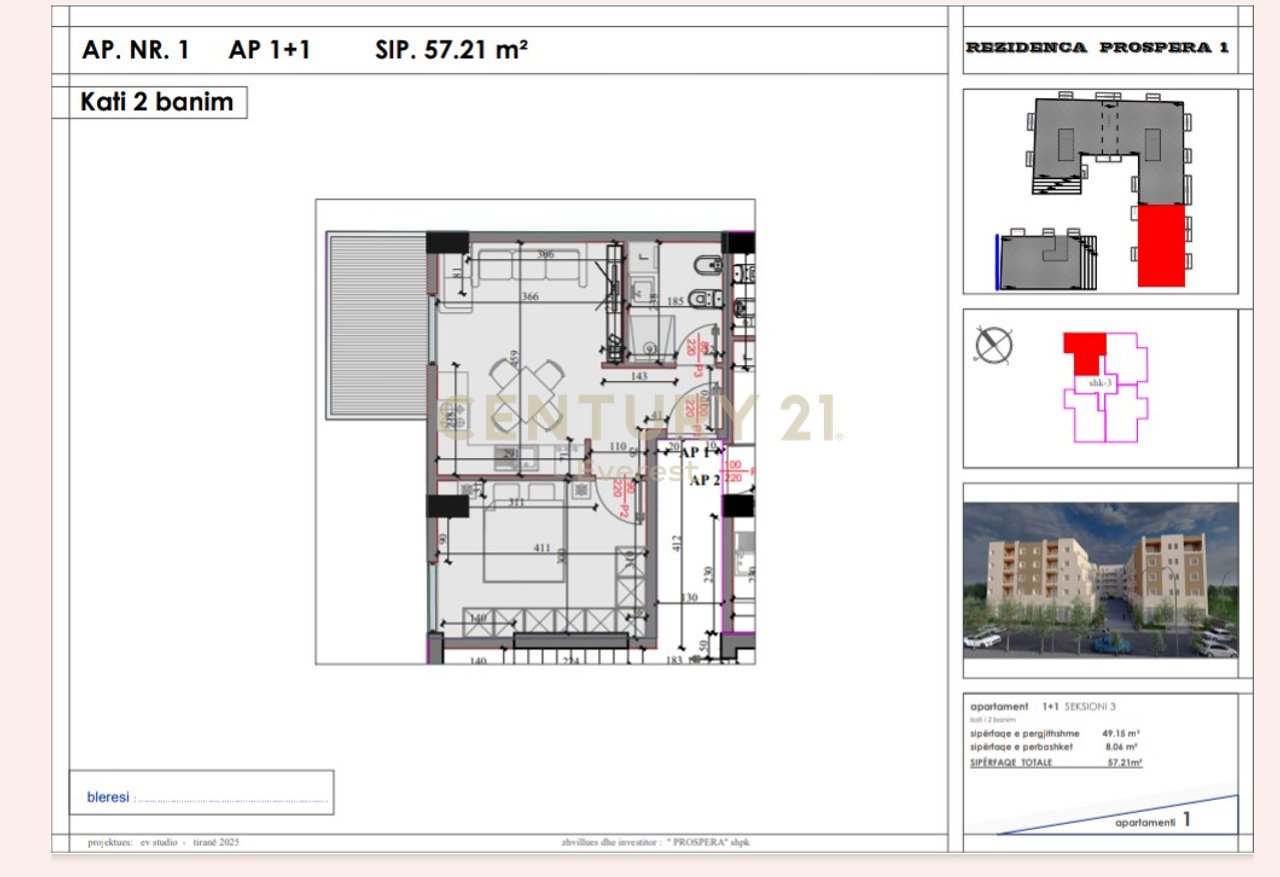Click the shk-3 stairwell label on key plan
This screenshot has height=877, width=1280.
1100,383
